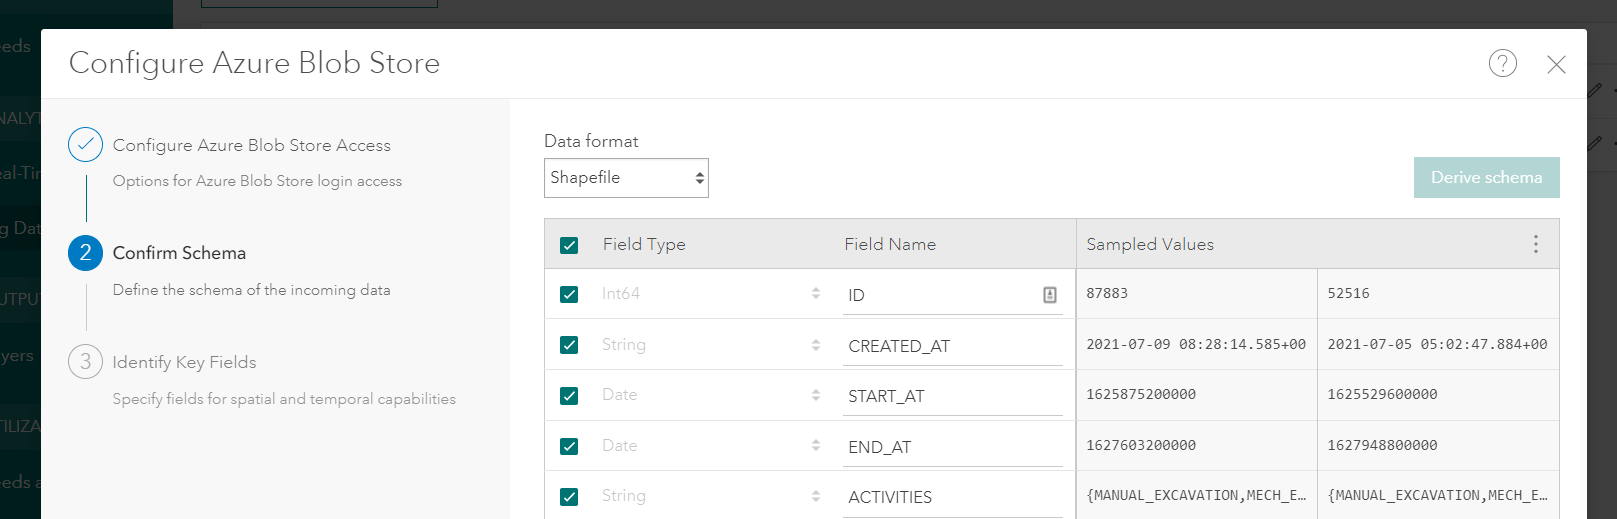This screenshot has height=519, width=1617.
Task: Click the step 3 circle icon
Action: click(x=85, y=362)
